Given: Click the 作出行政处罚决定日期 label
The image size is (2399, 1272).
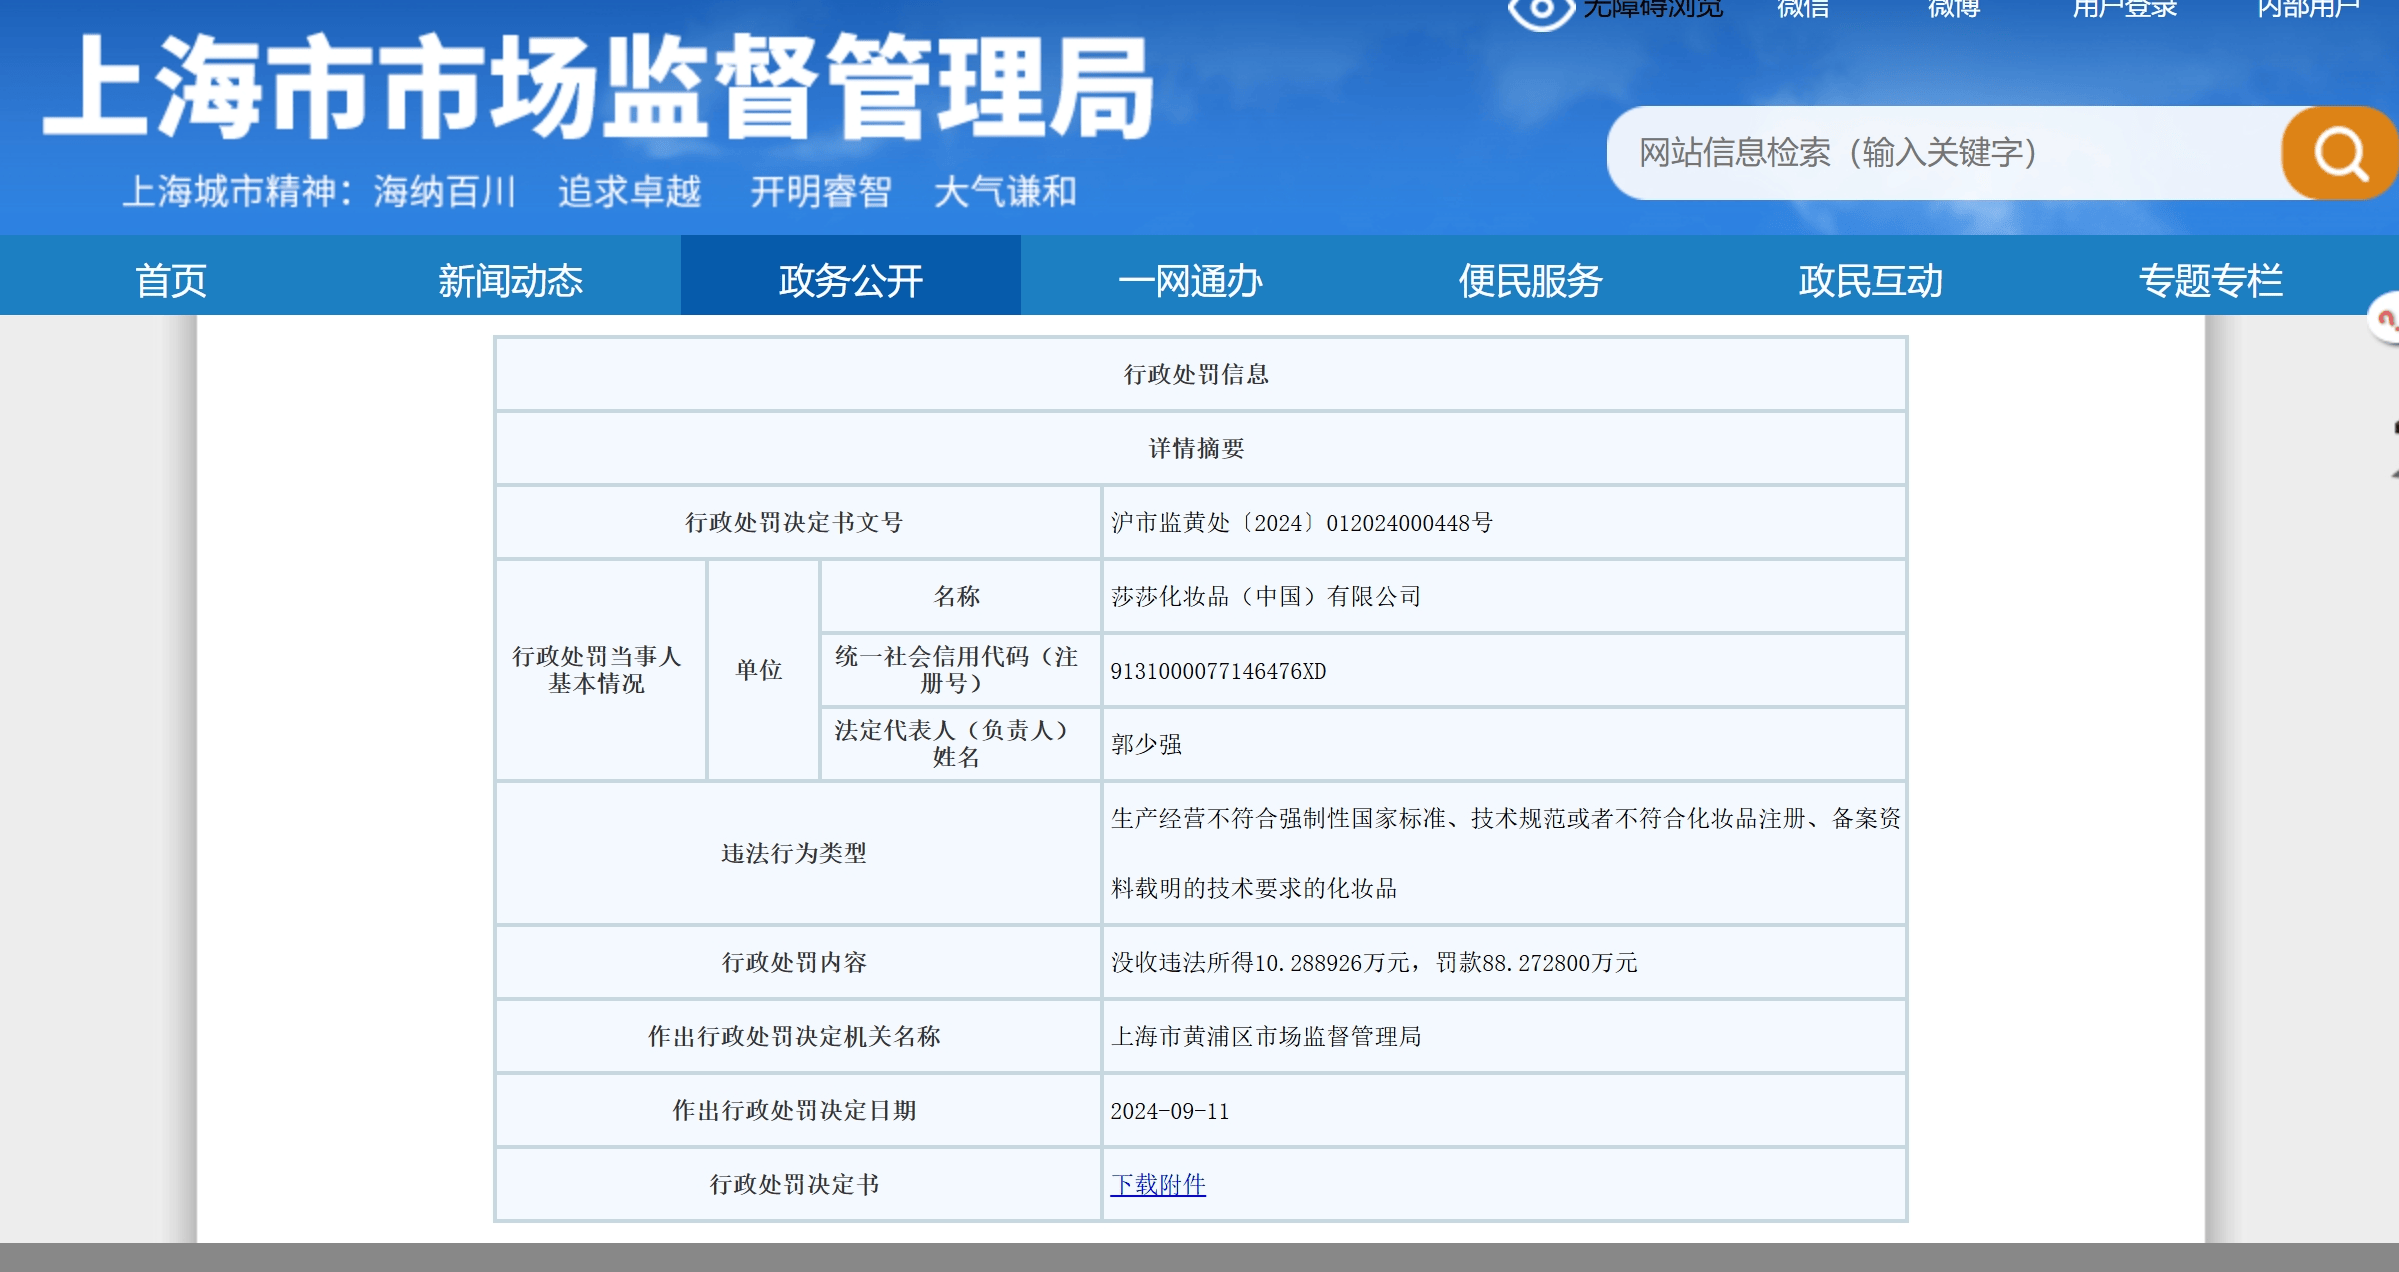Looking at the screenshot, I should (797, 1110).
